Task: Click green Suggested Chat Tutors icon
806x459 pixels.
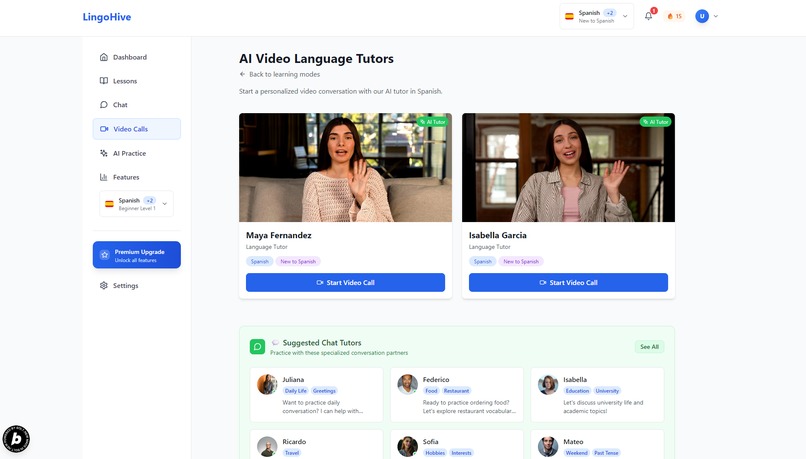Action: pos(258,347)
